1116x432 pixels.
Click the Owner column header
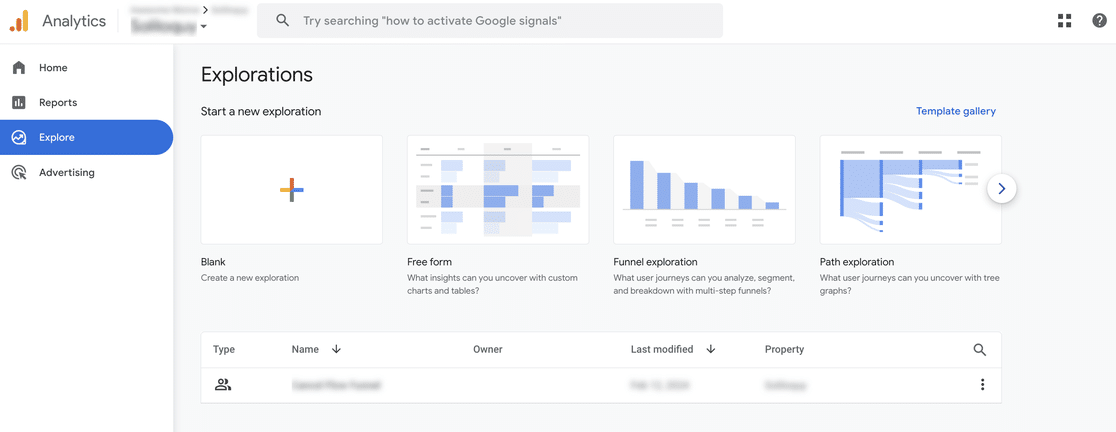coord(488,349)
